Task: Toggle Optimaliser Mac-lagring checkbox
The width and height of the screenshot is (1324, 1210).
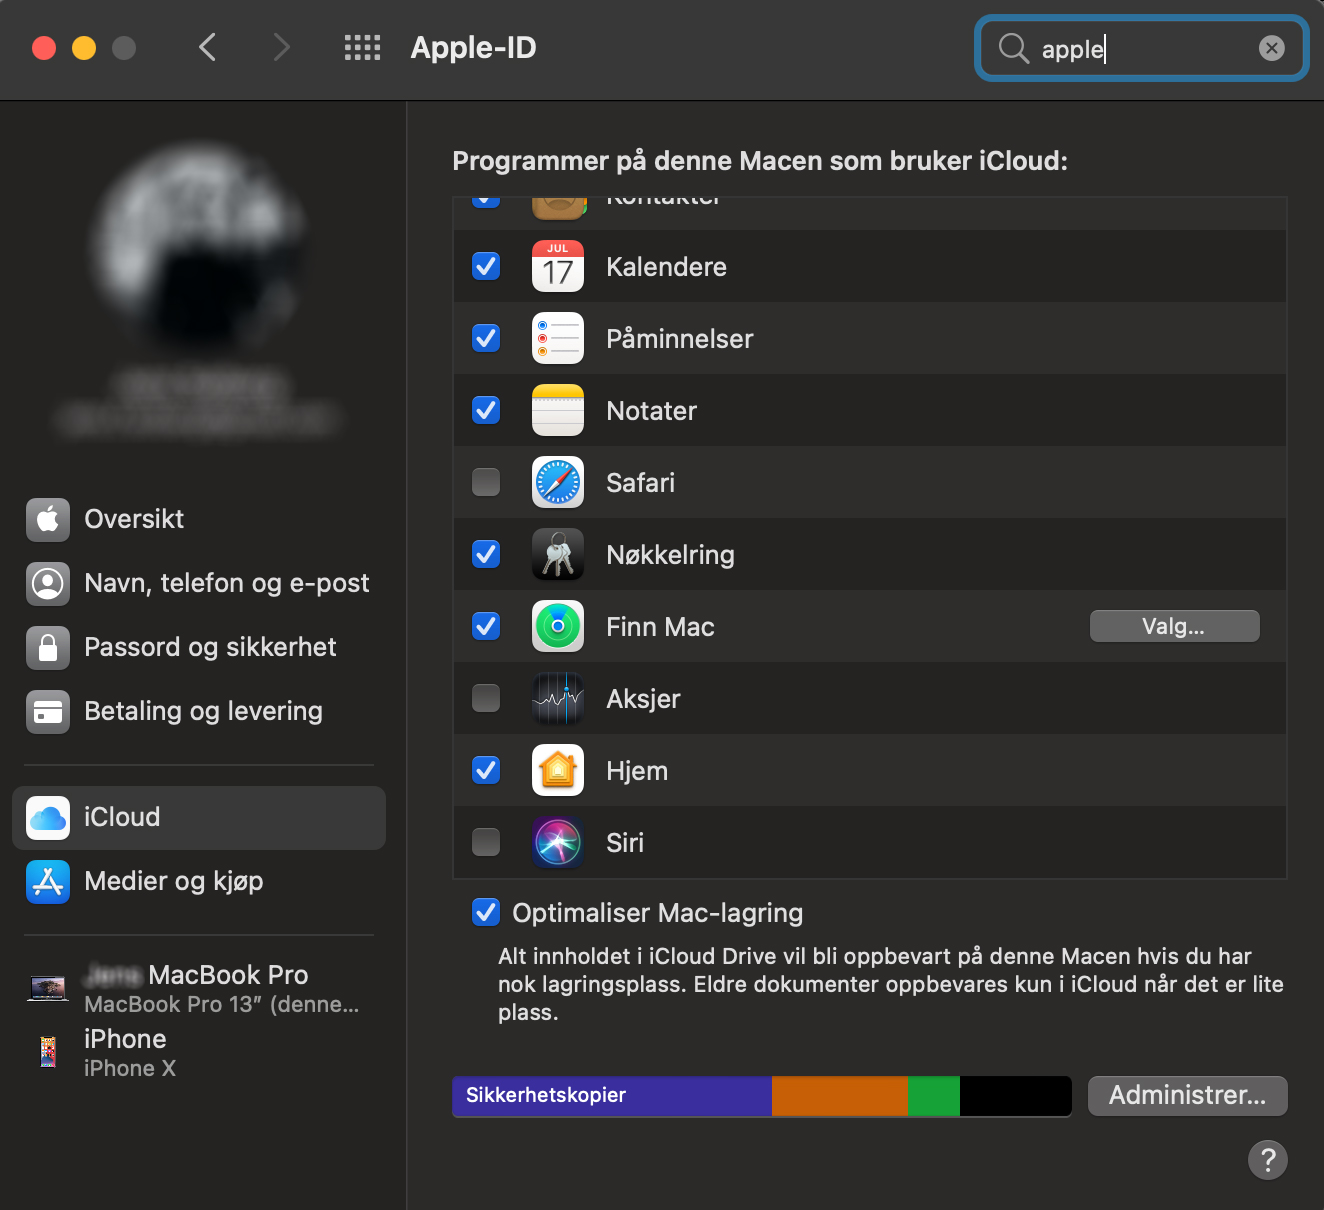Action: [486, 912]
